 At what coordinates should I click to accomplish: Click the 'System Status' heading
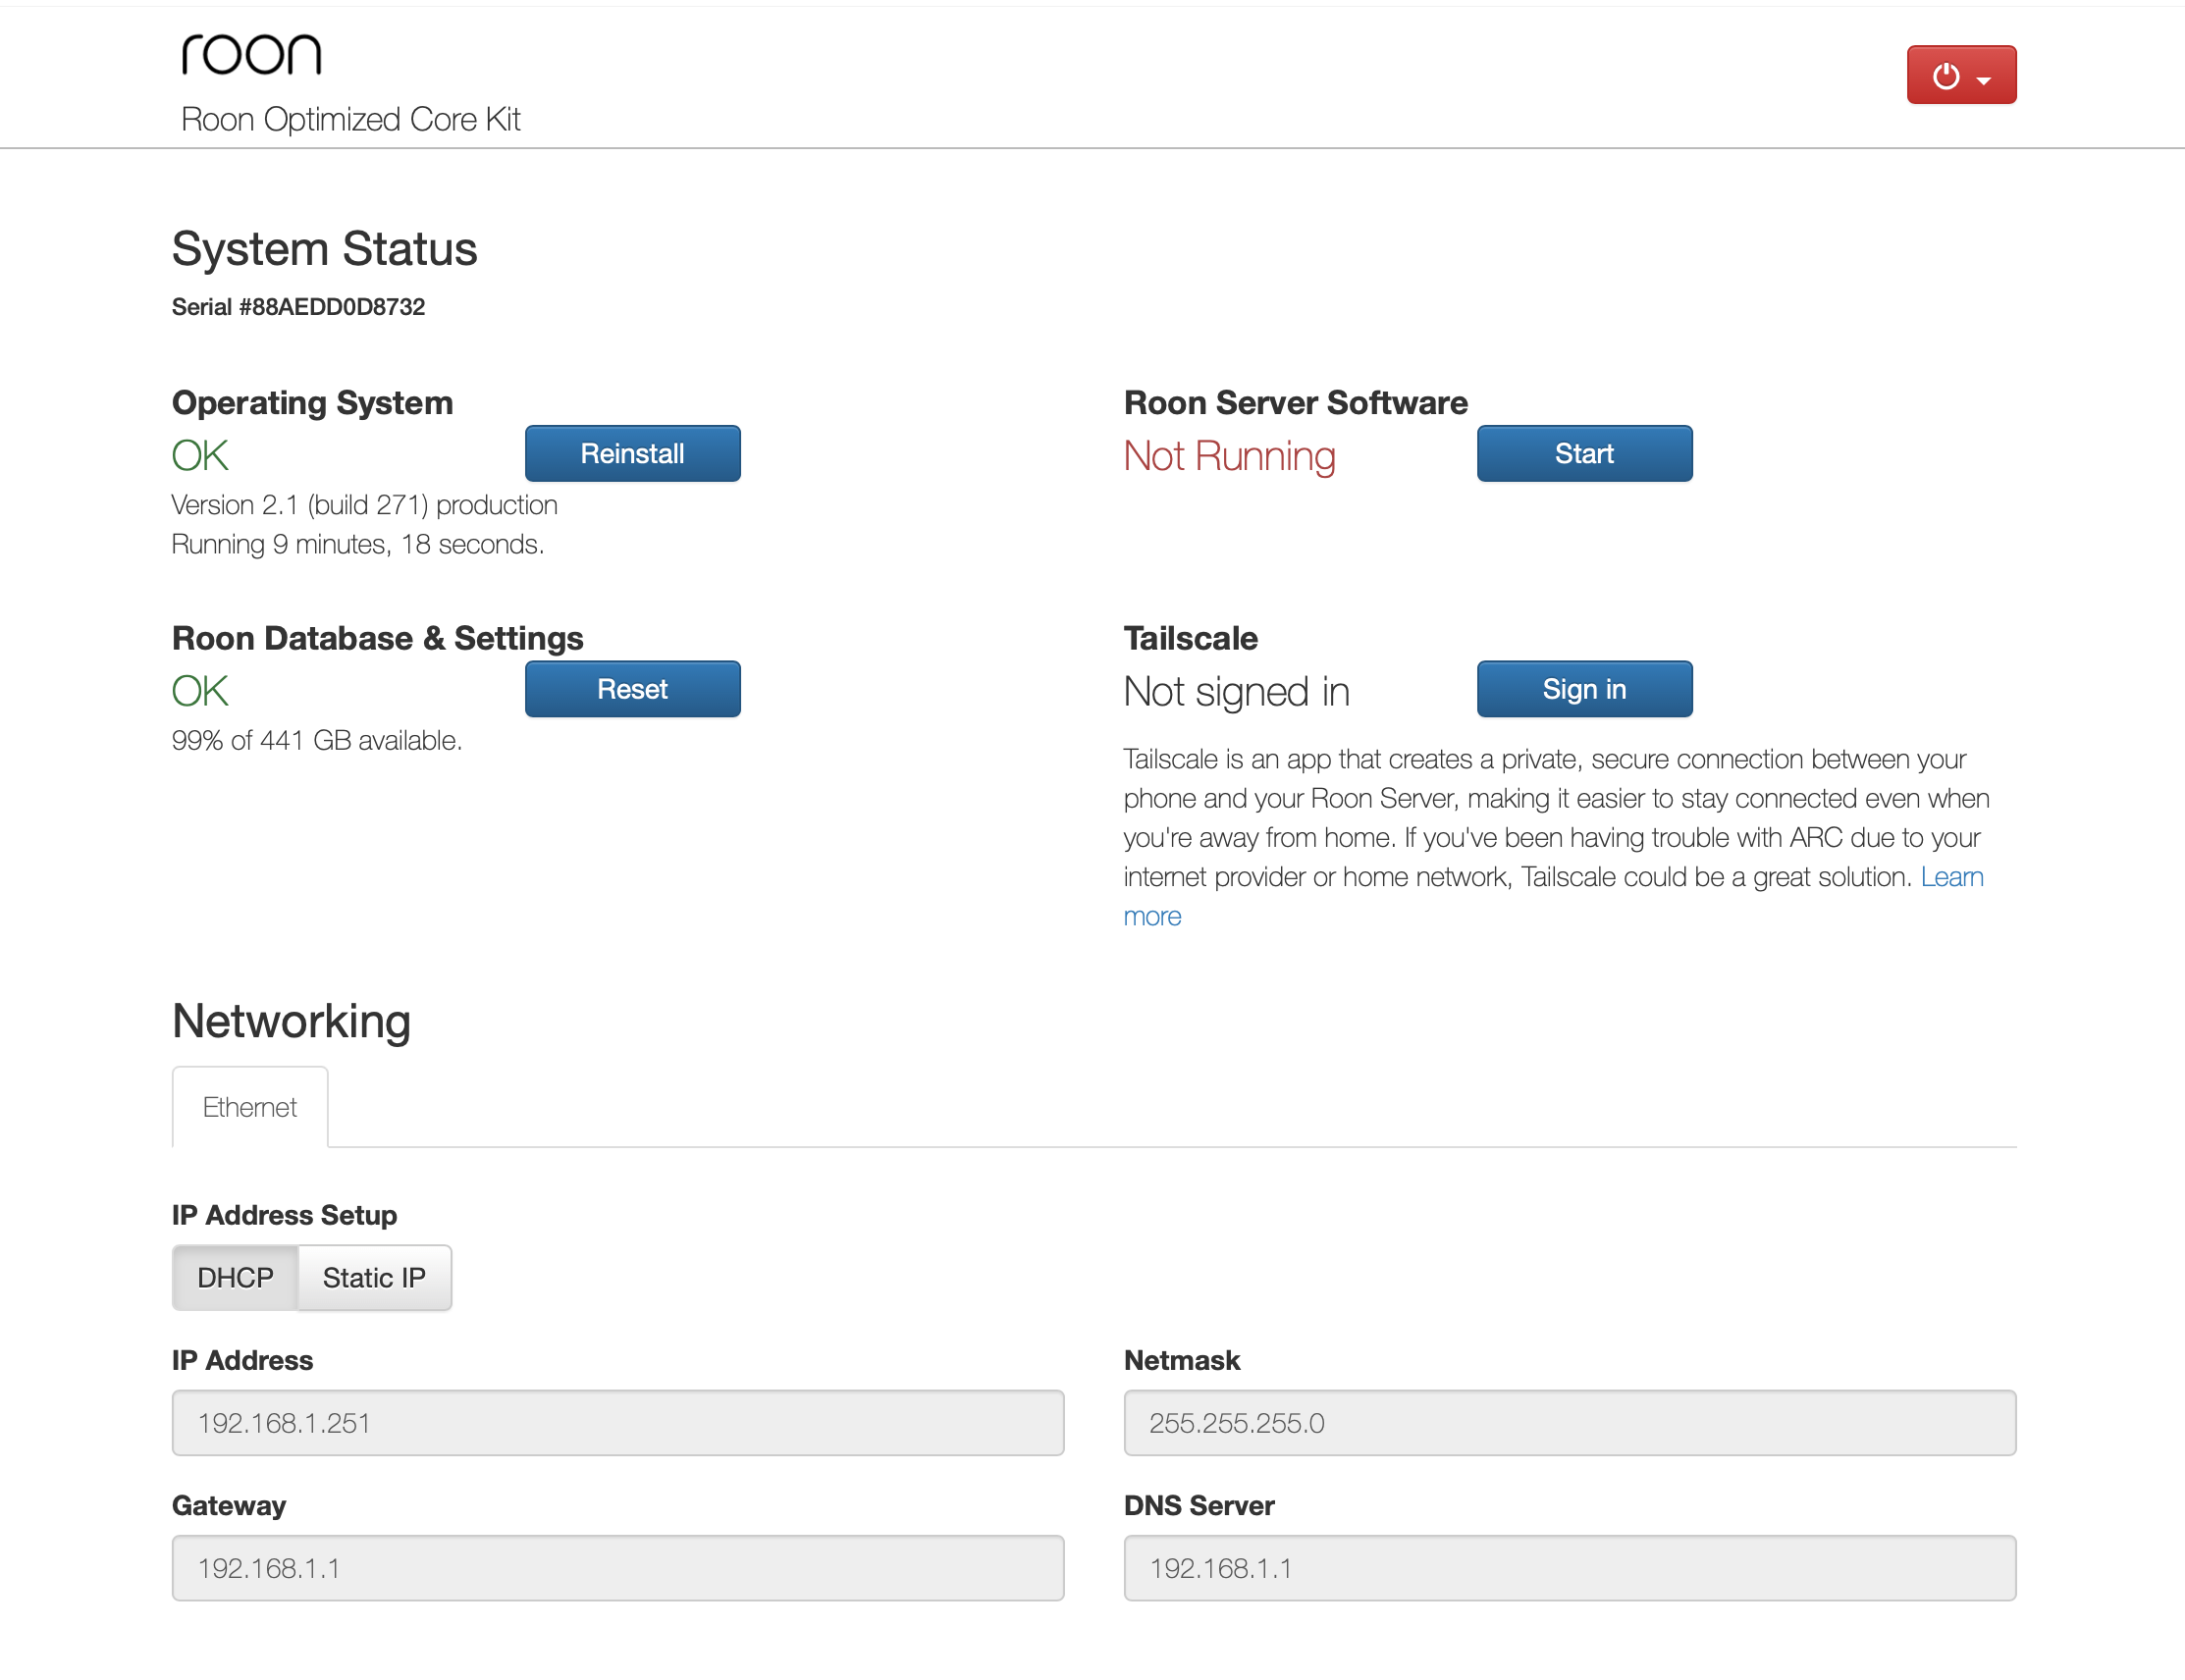coord(324,248)
